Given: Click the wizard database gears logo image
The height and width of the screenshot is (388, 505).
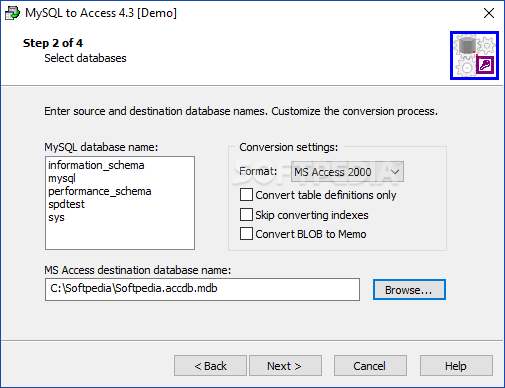Looking at the screenshot, I should (x=474, y=56).
